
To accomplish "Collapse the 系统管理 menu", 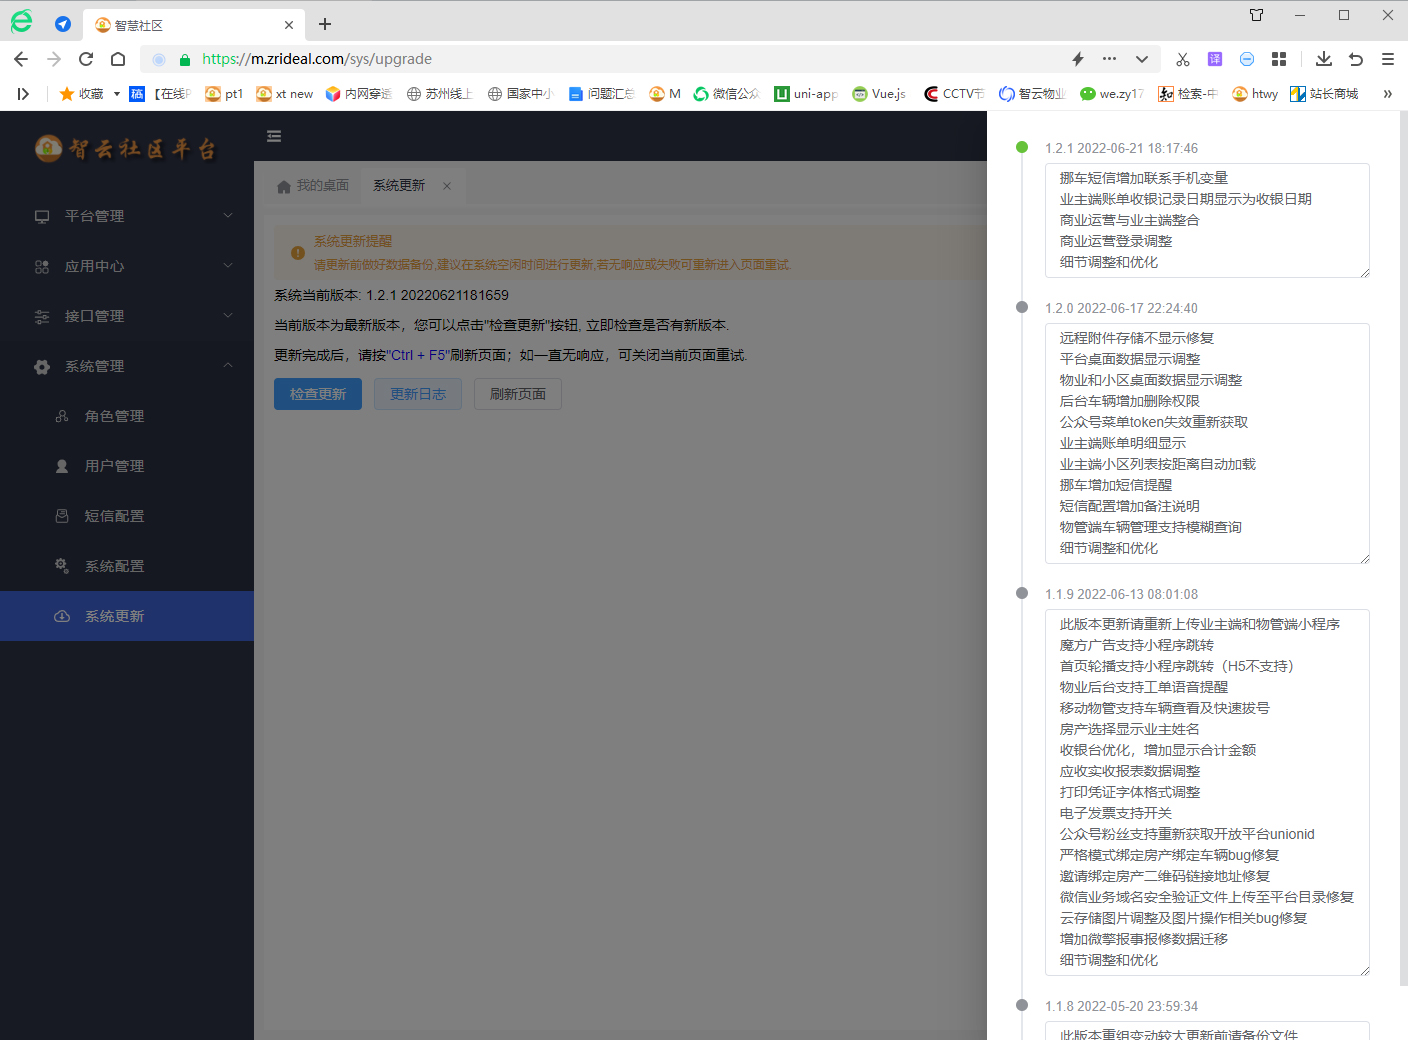I will (x=127, y=366).
